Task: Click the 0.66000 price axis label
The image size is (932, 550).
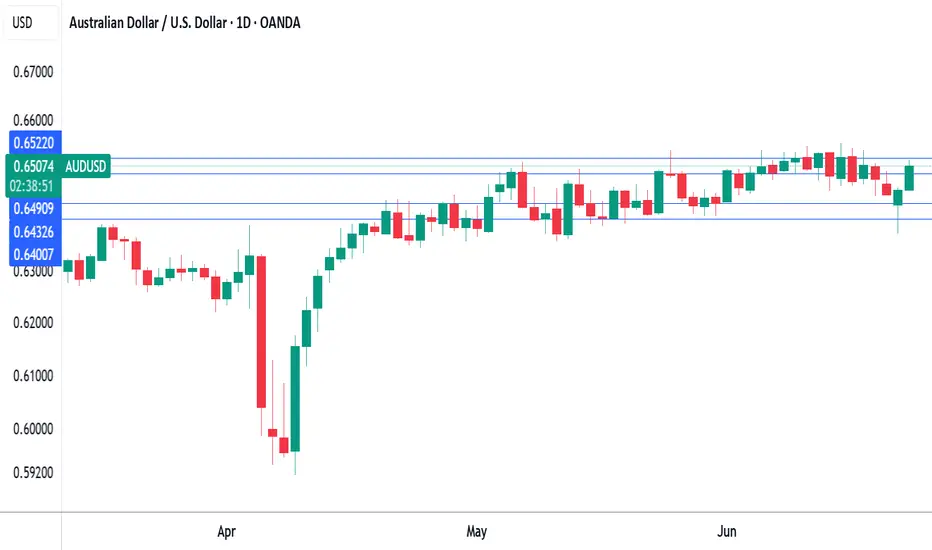Action: [x=33, y=120]
